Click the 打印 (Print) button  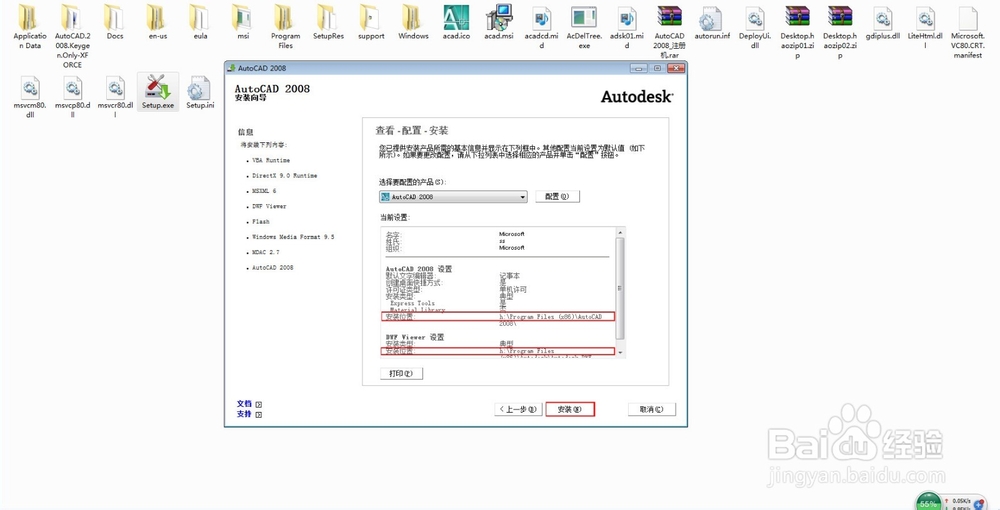pos(401,374)
